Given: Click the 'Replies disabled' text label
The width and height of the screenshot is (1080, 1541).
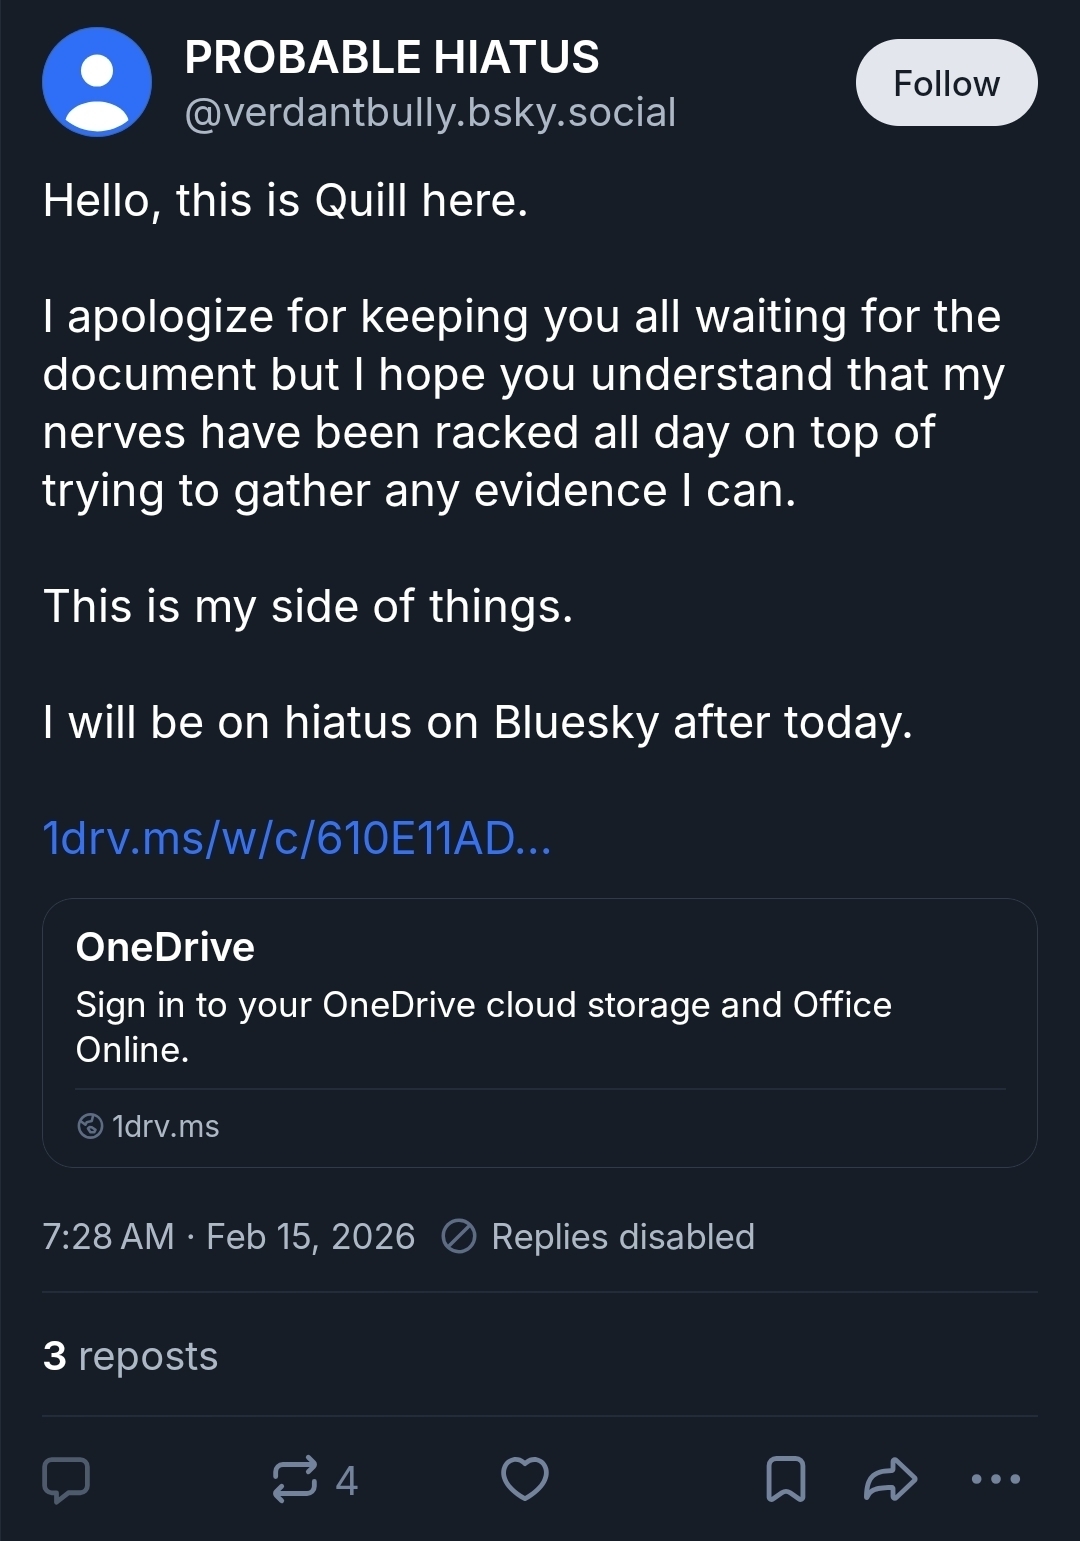Looking at the screenshot, I should pyautogui.click(x=623, y=1237).
